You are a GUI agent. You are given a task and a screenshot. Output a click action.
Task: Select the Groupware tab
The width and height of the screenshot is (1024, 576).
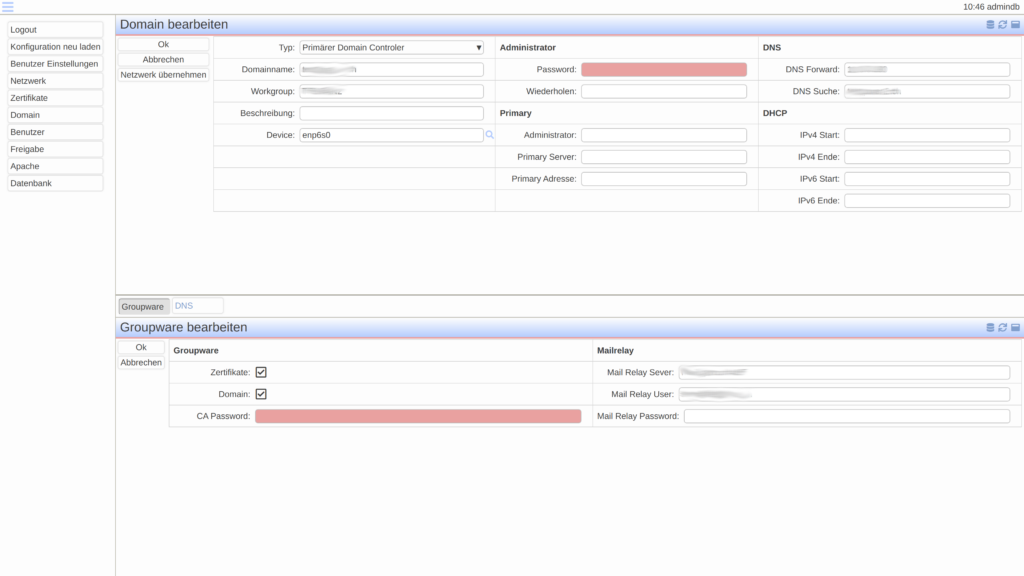tap(143, 306)
